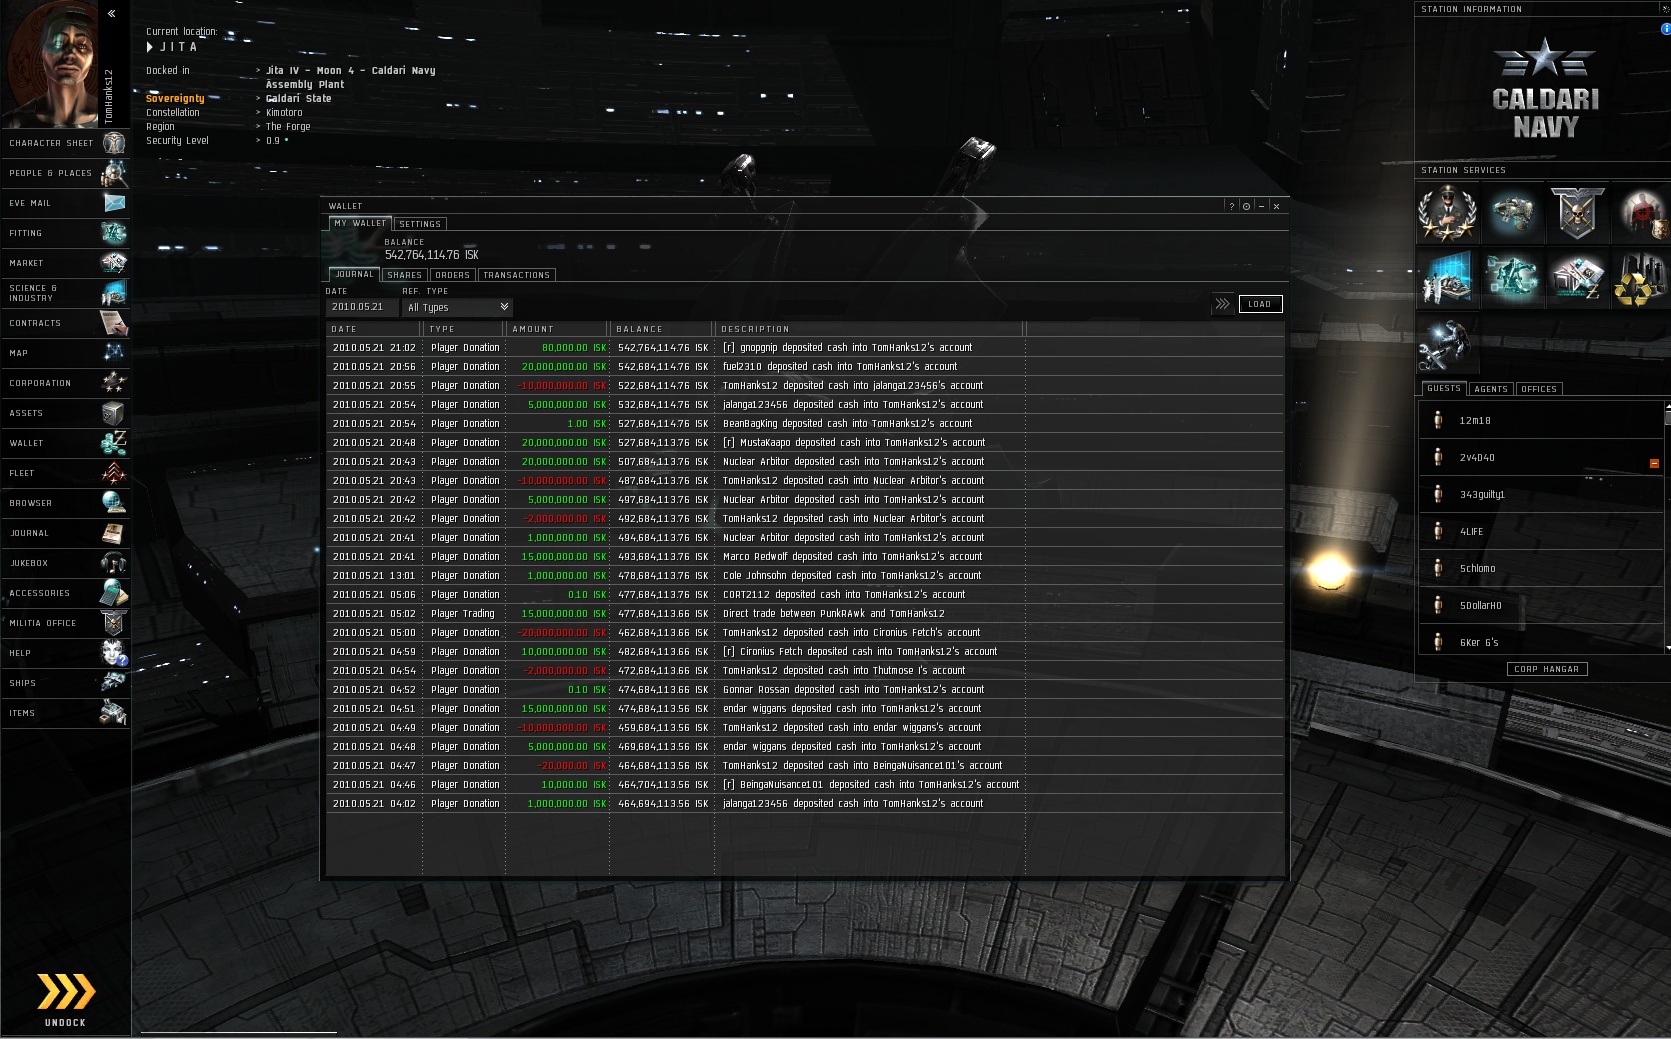
Task: Open the Militia Office entry in the sidebar
Action: pos(65,623)
